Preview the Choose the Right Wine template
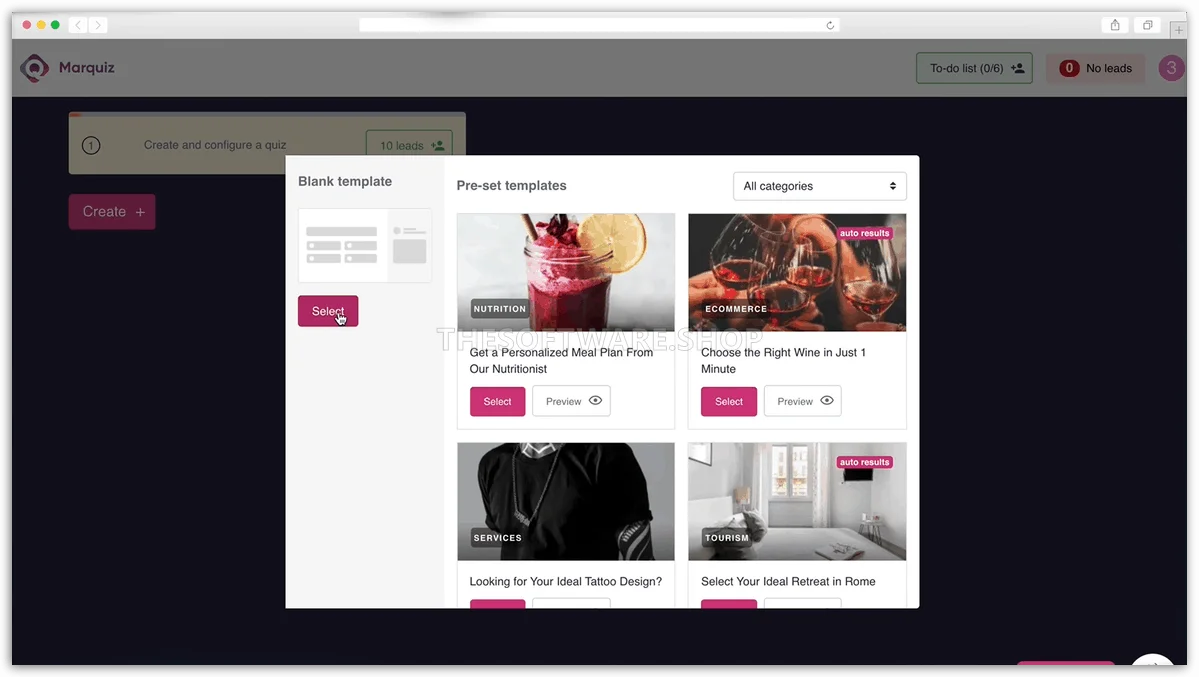The height and width of the screenshot is (677, 1199). point(803,402)
